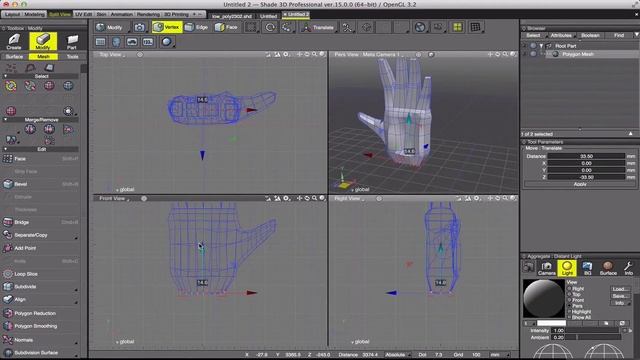Click the camera icon in top toolbar
Image resolution: width=640 pixels, height=360 pixels.
(140, 27)
